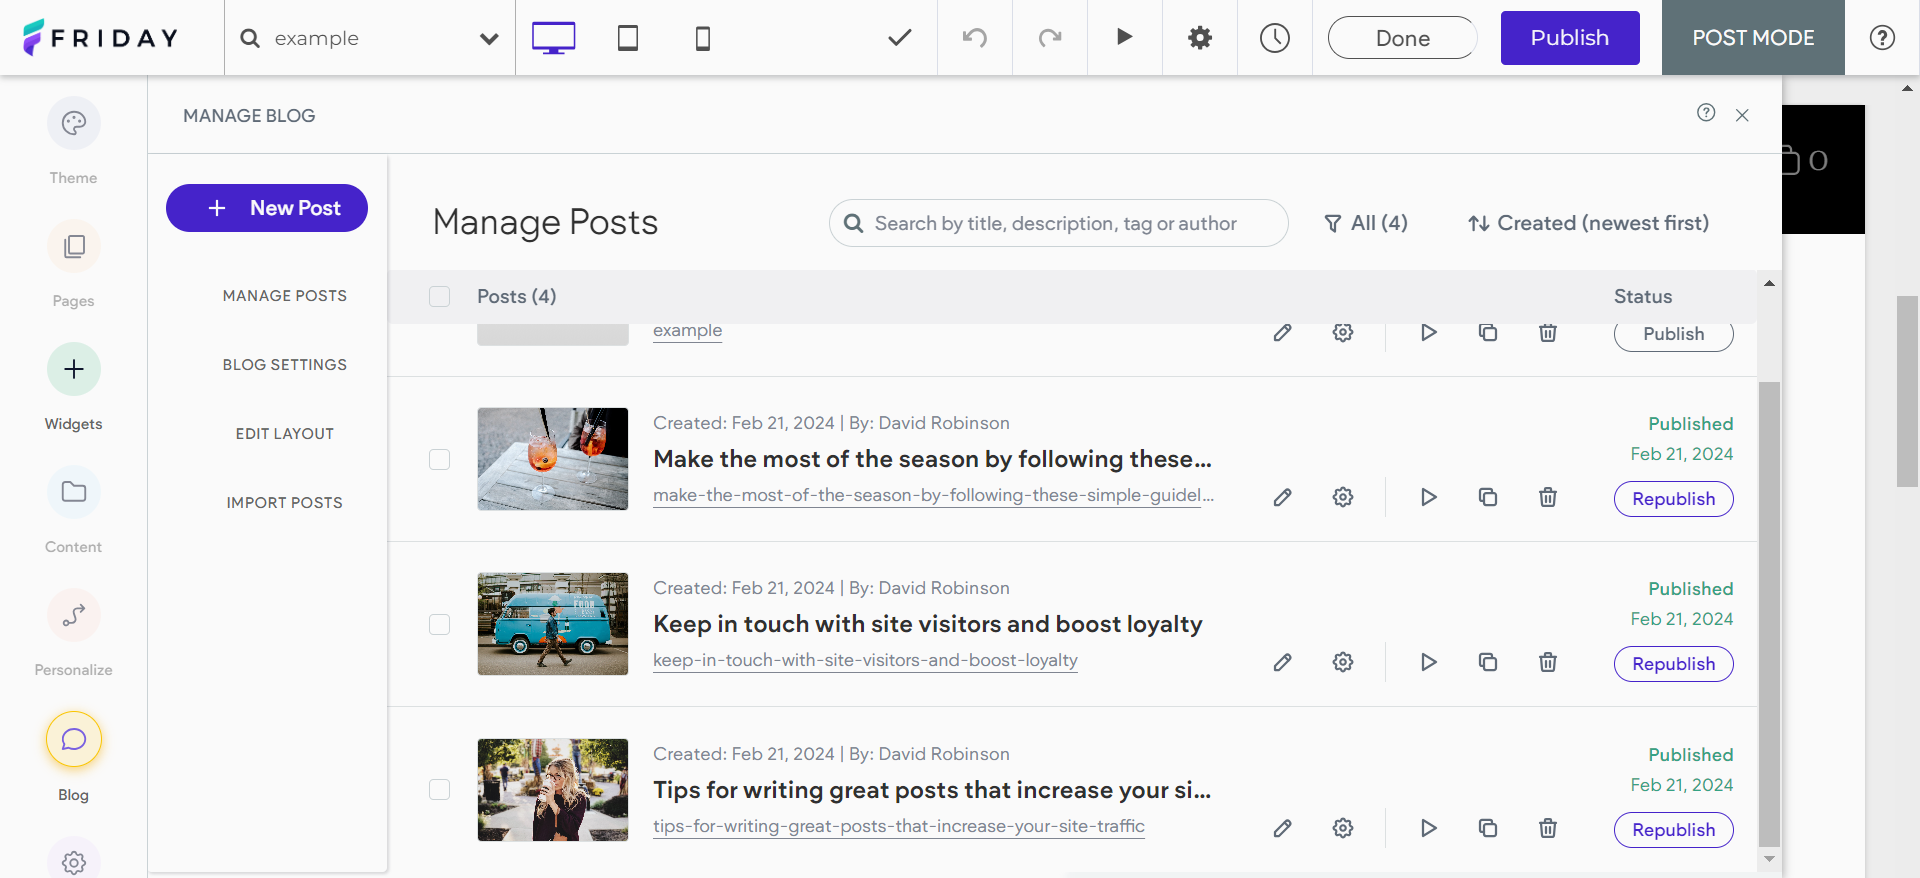
Task: Click the saved checkmark icon in toolbar
Action: 900,38
